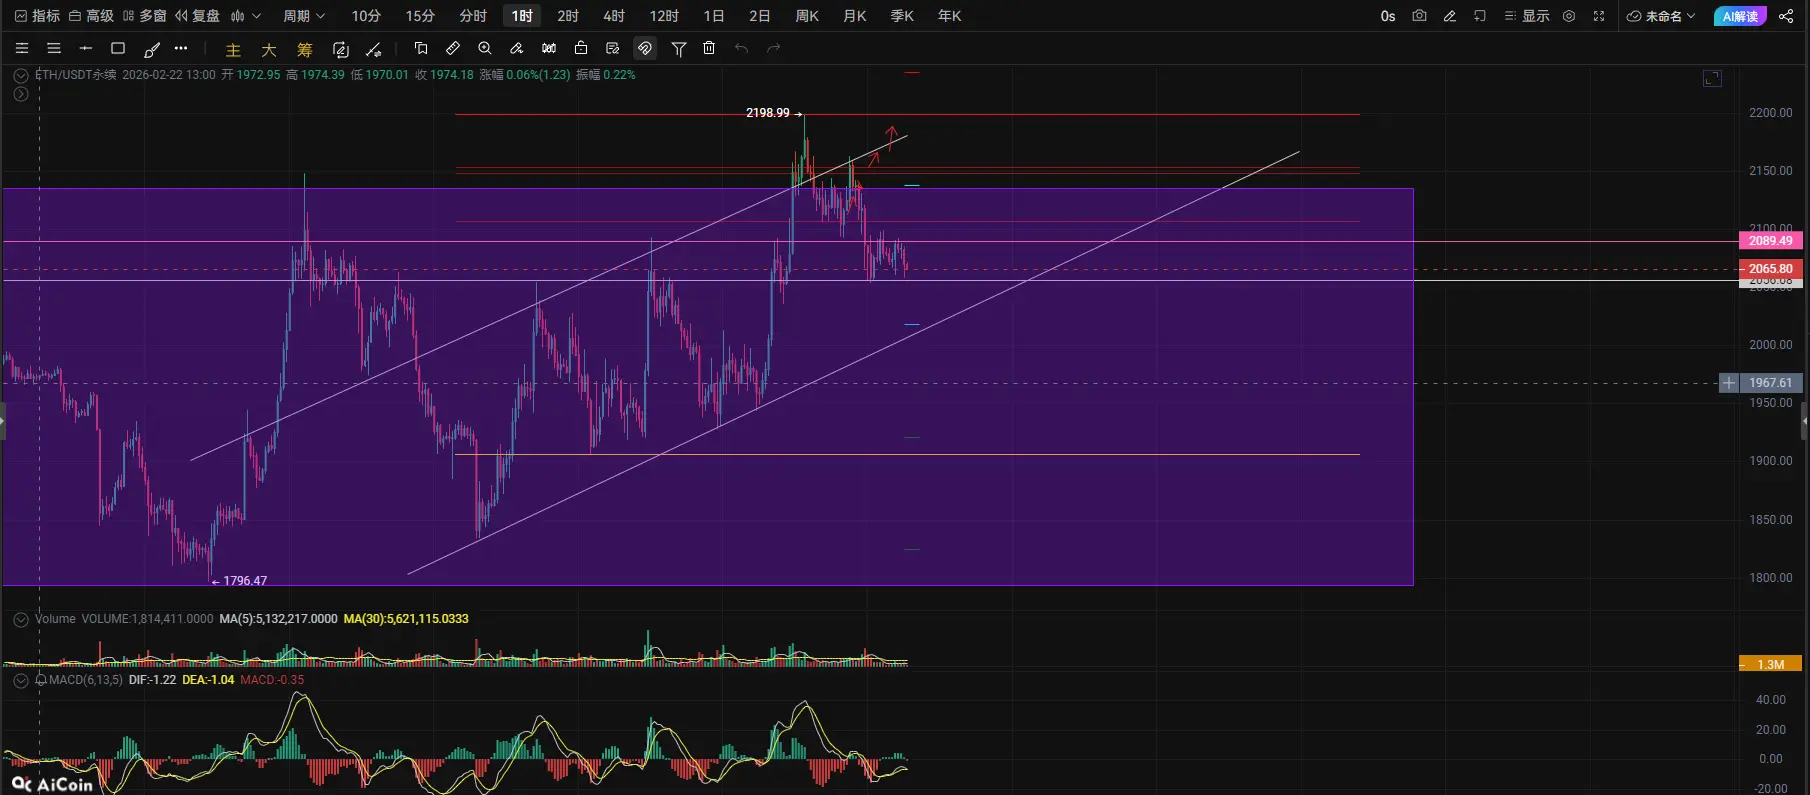Undo the last drawing action

[741, 48]
